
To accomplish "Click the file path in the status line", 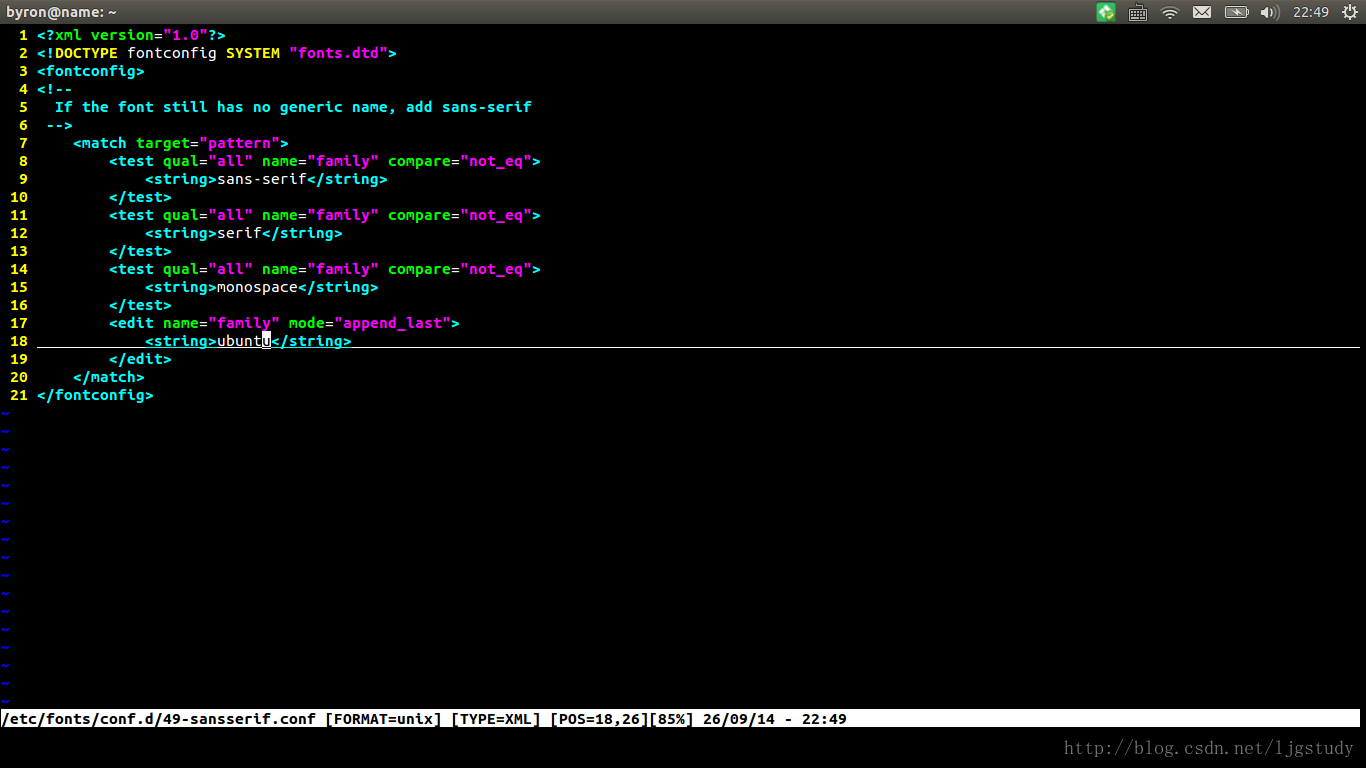I will tap(159, 718).
